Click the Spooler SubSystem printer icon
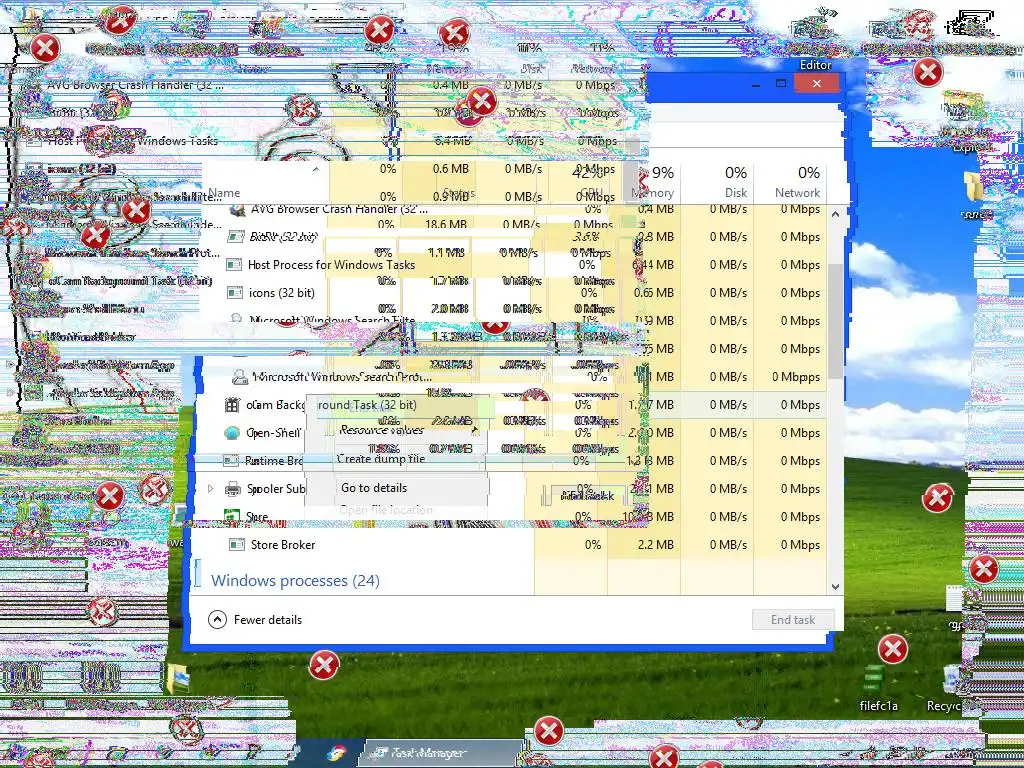The height and width of the screenshot is (768, 1024). tap(232, 488)
